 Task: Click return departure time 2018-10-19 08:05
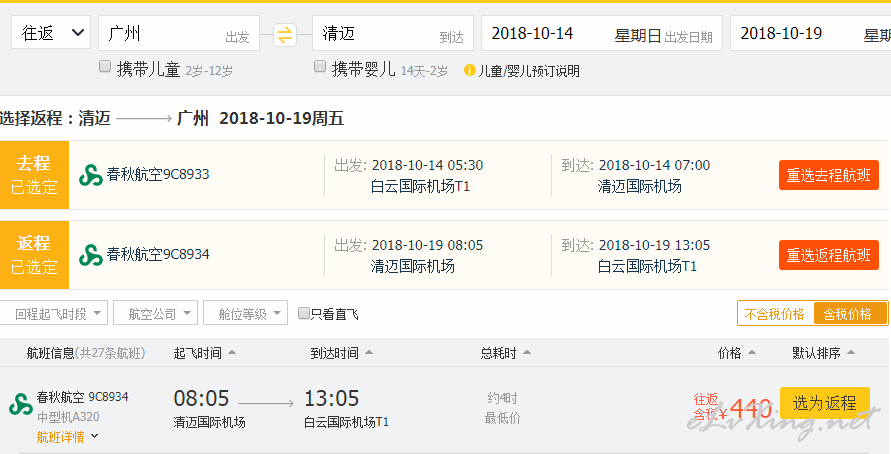point(427,245)
